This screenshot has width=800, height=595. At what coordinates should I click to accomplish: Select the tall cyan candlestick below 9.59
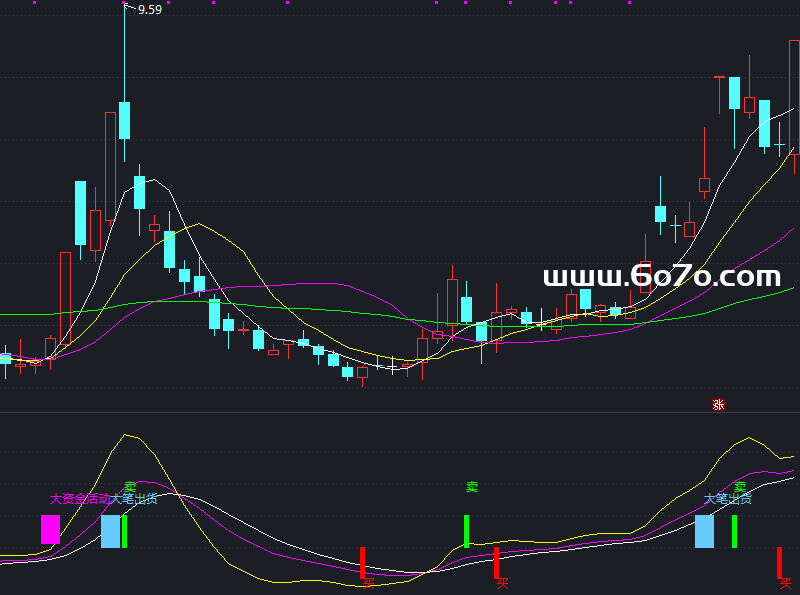click(x=124, y=120)
